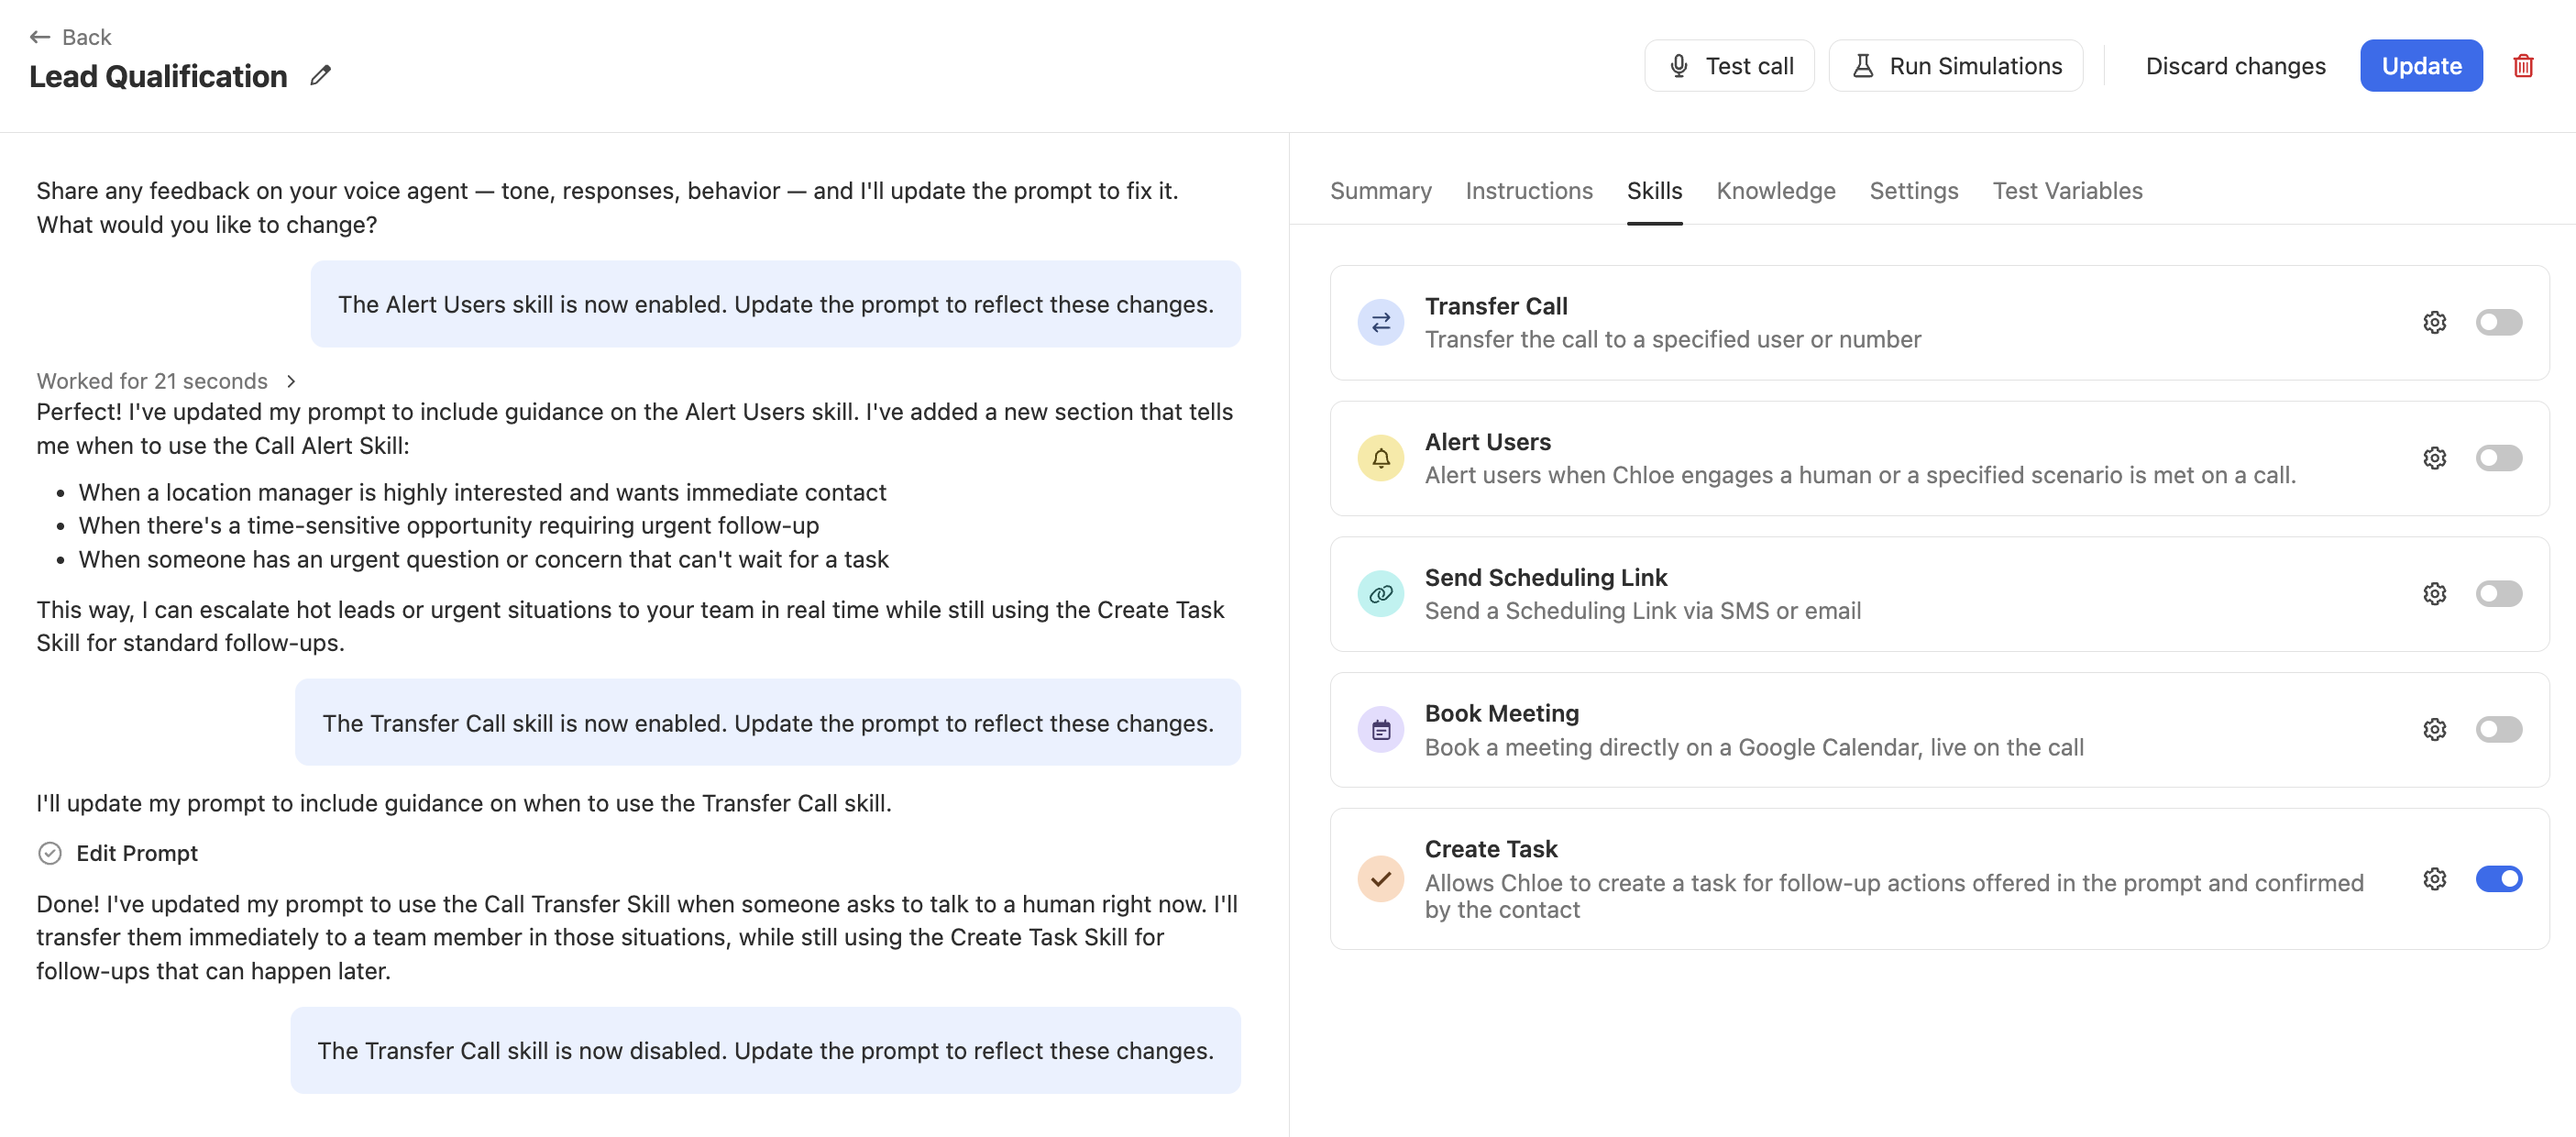
Task: Switch to the Instructions tab
Action: (x=1529, y=191)
